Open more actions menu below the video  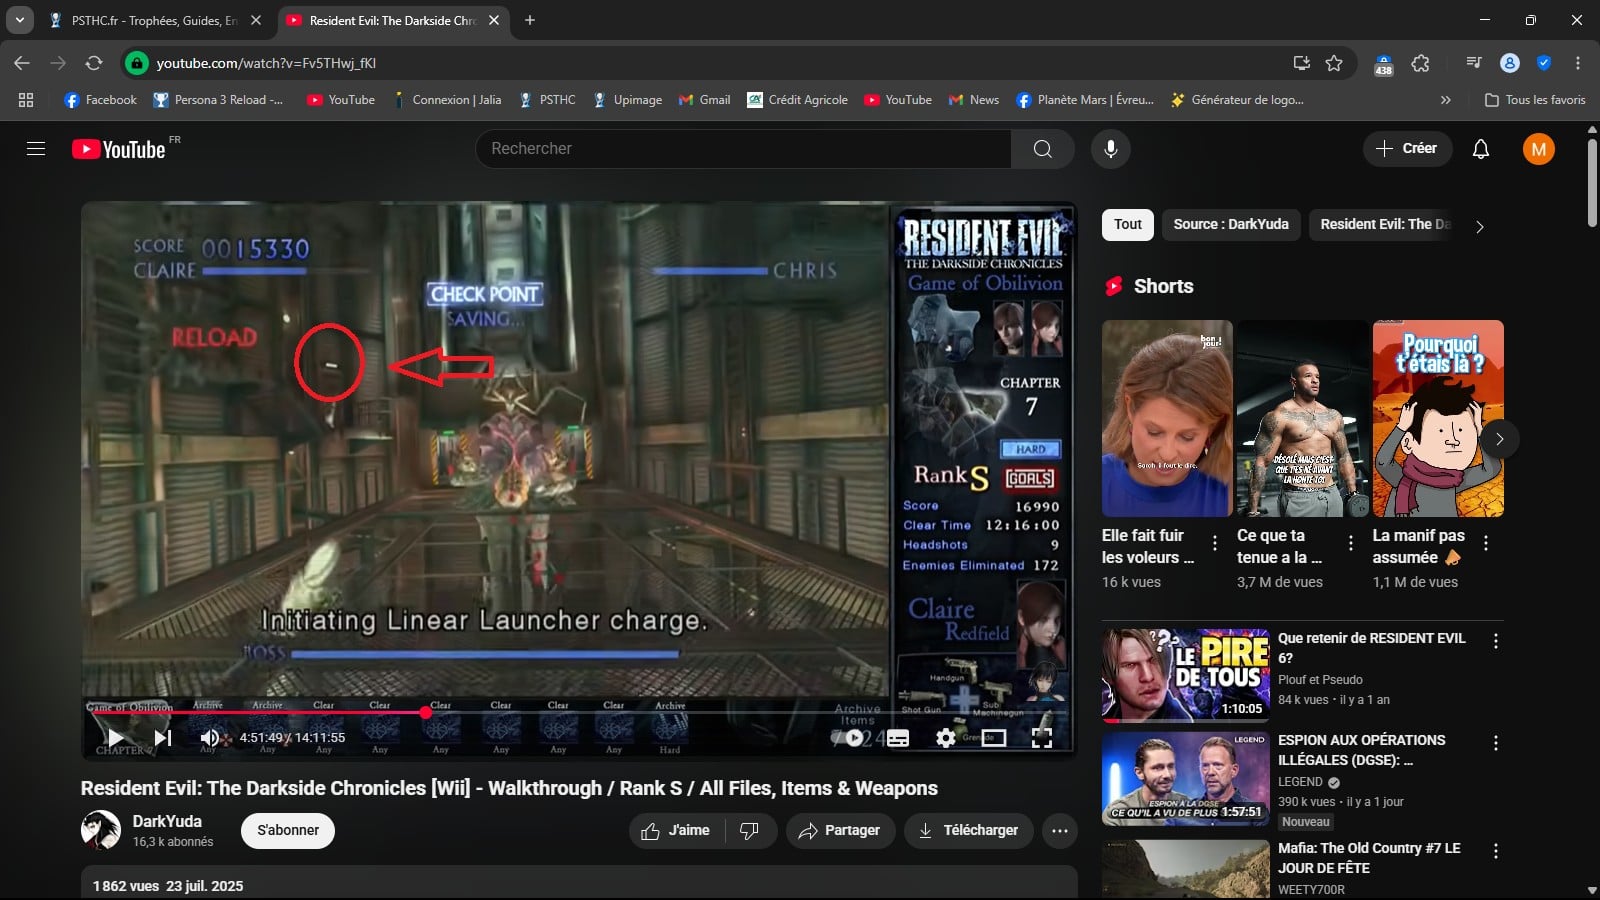(1060, 831)
